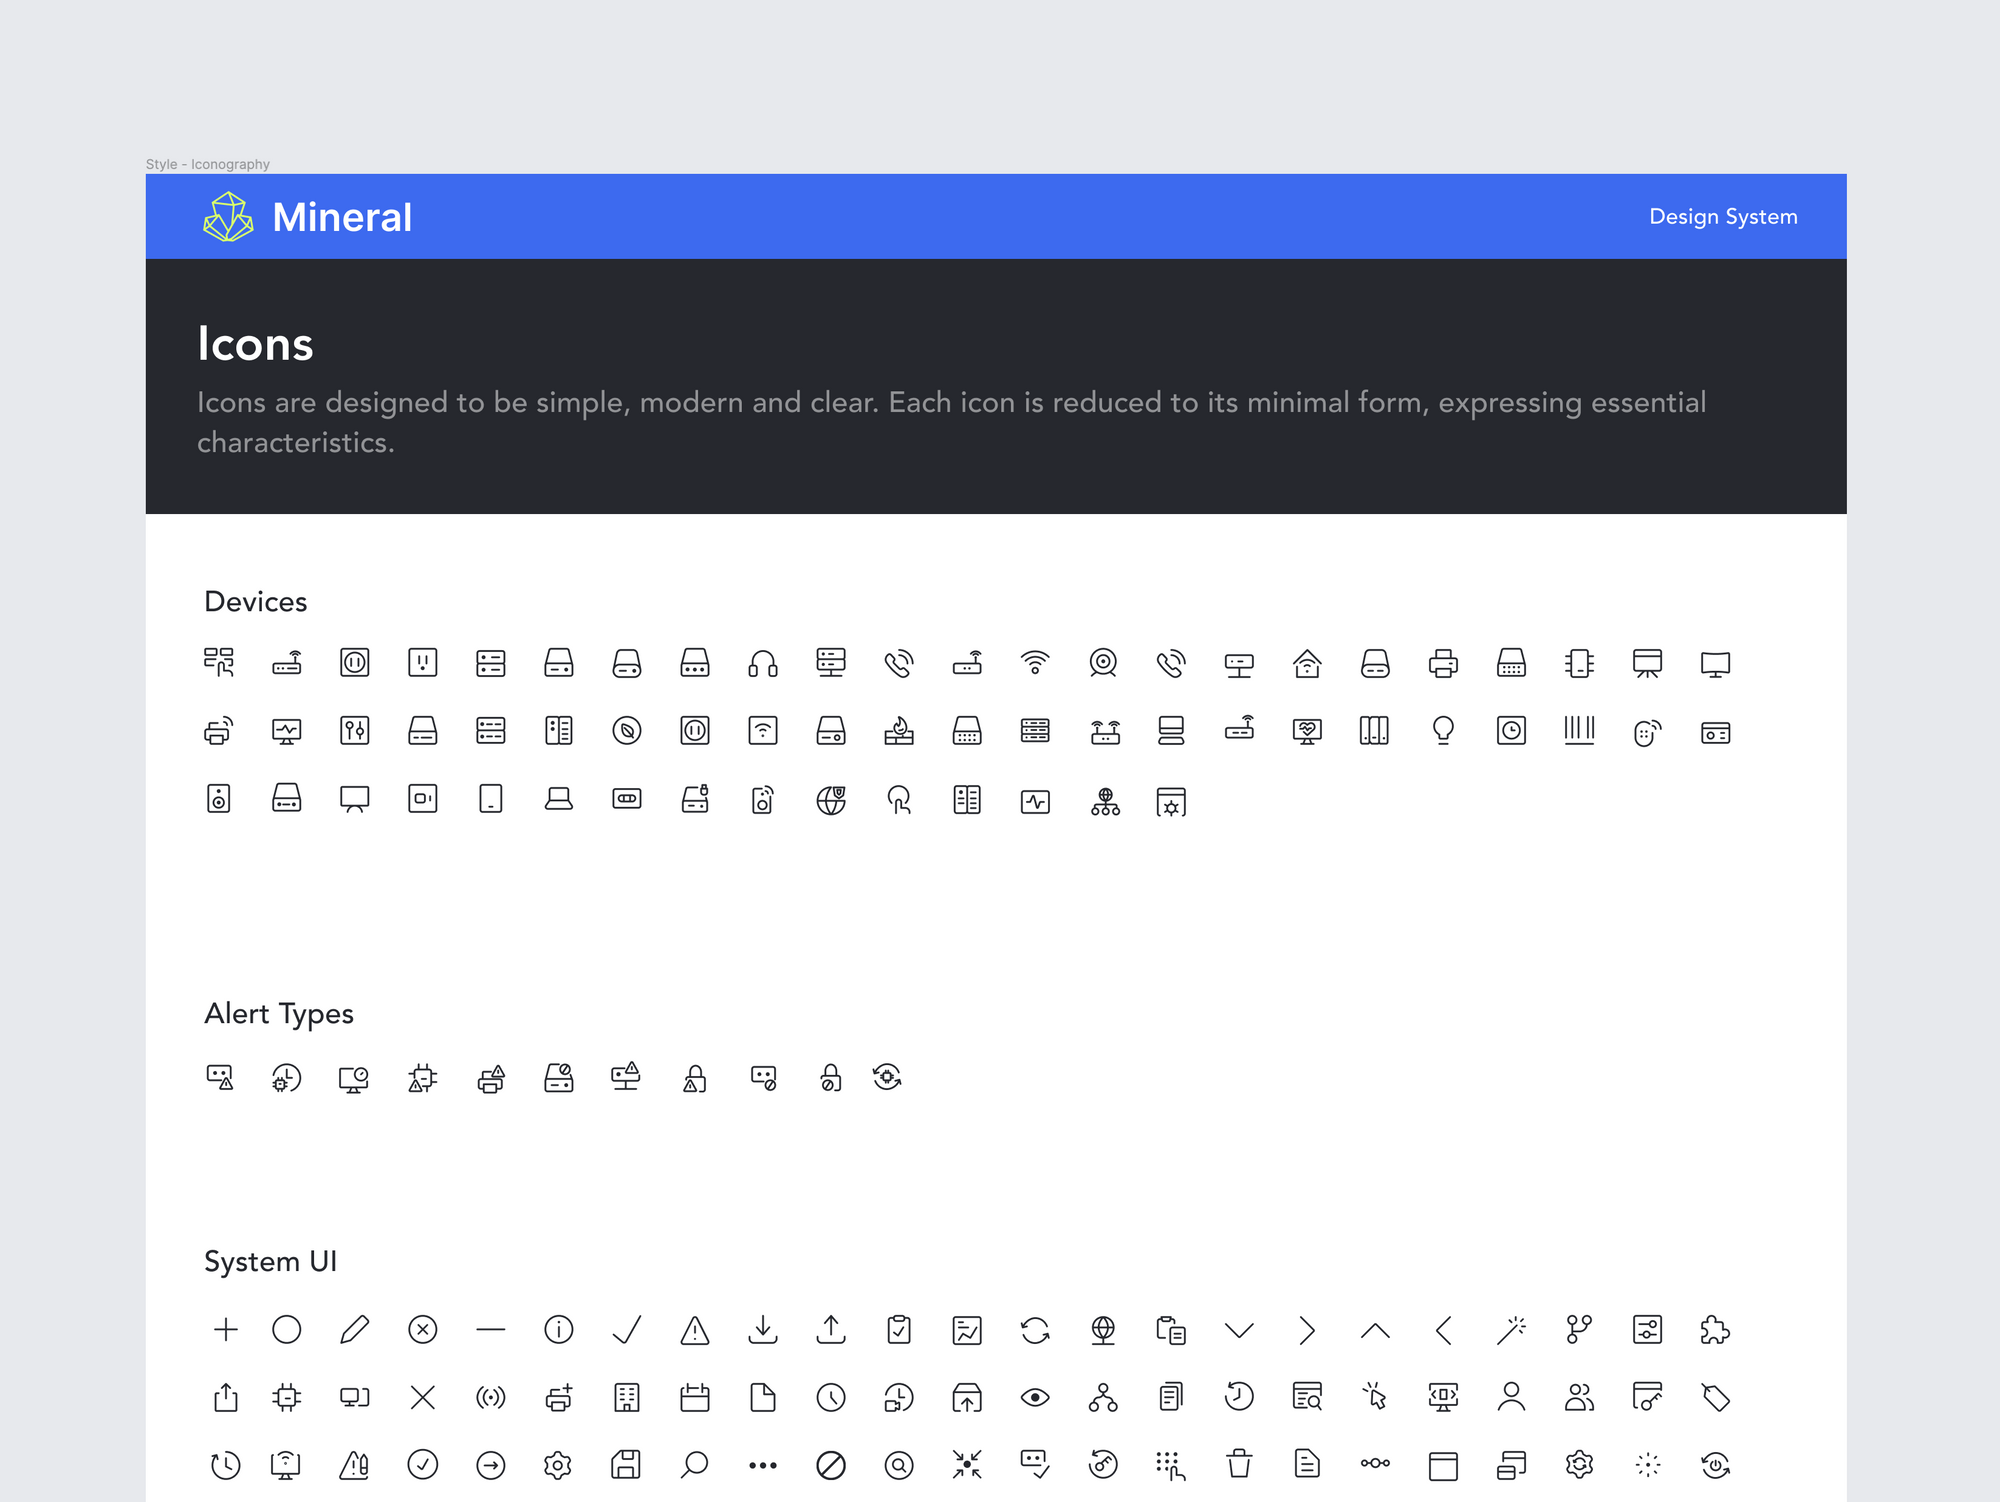Click the three-dot ellipsis icon
Image resolution: width=2000 pixels, height=1502 pixels.
coord(763,1466)
